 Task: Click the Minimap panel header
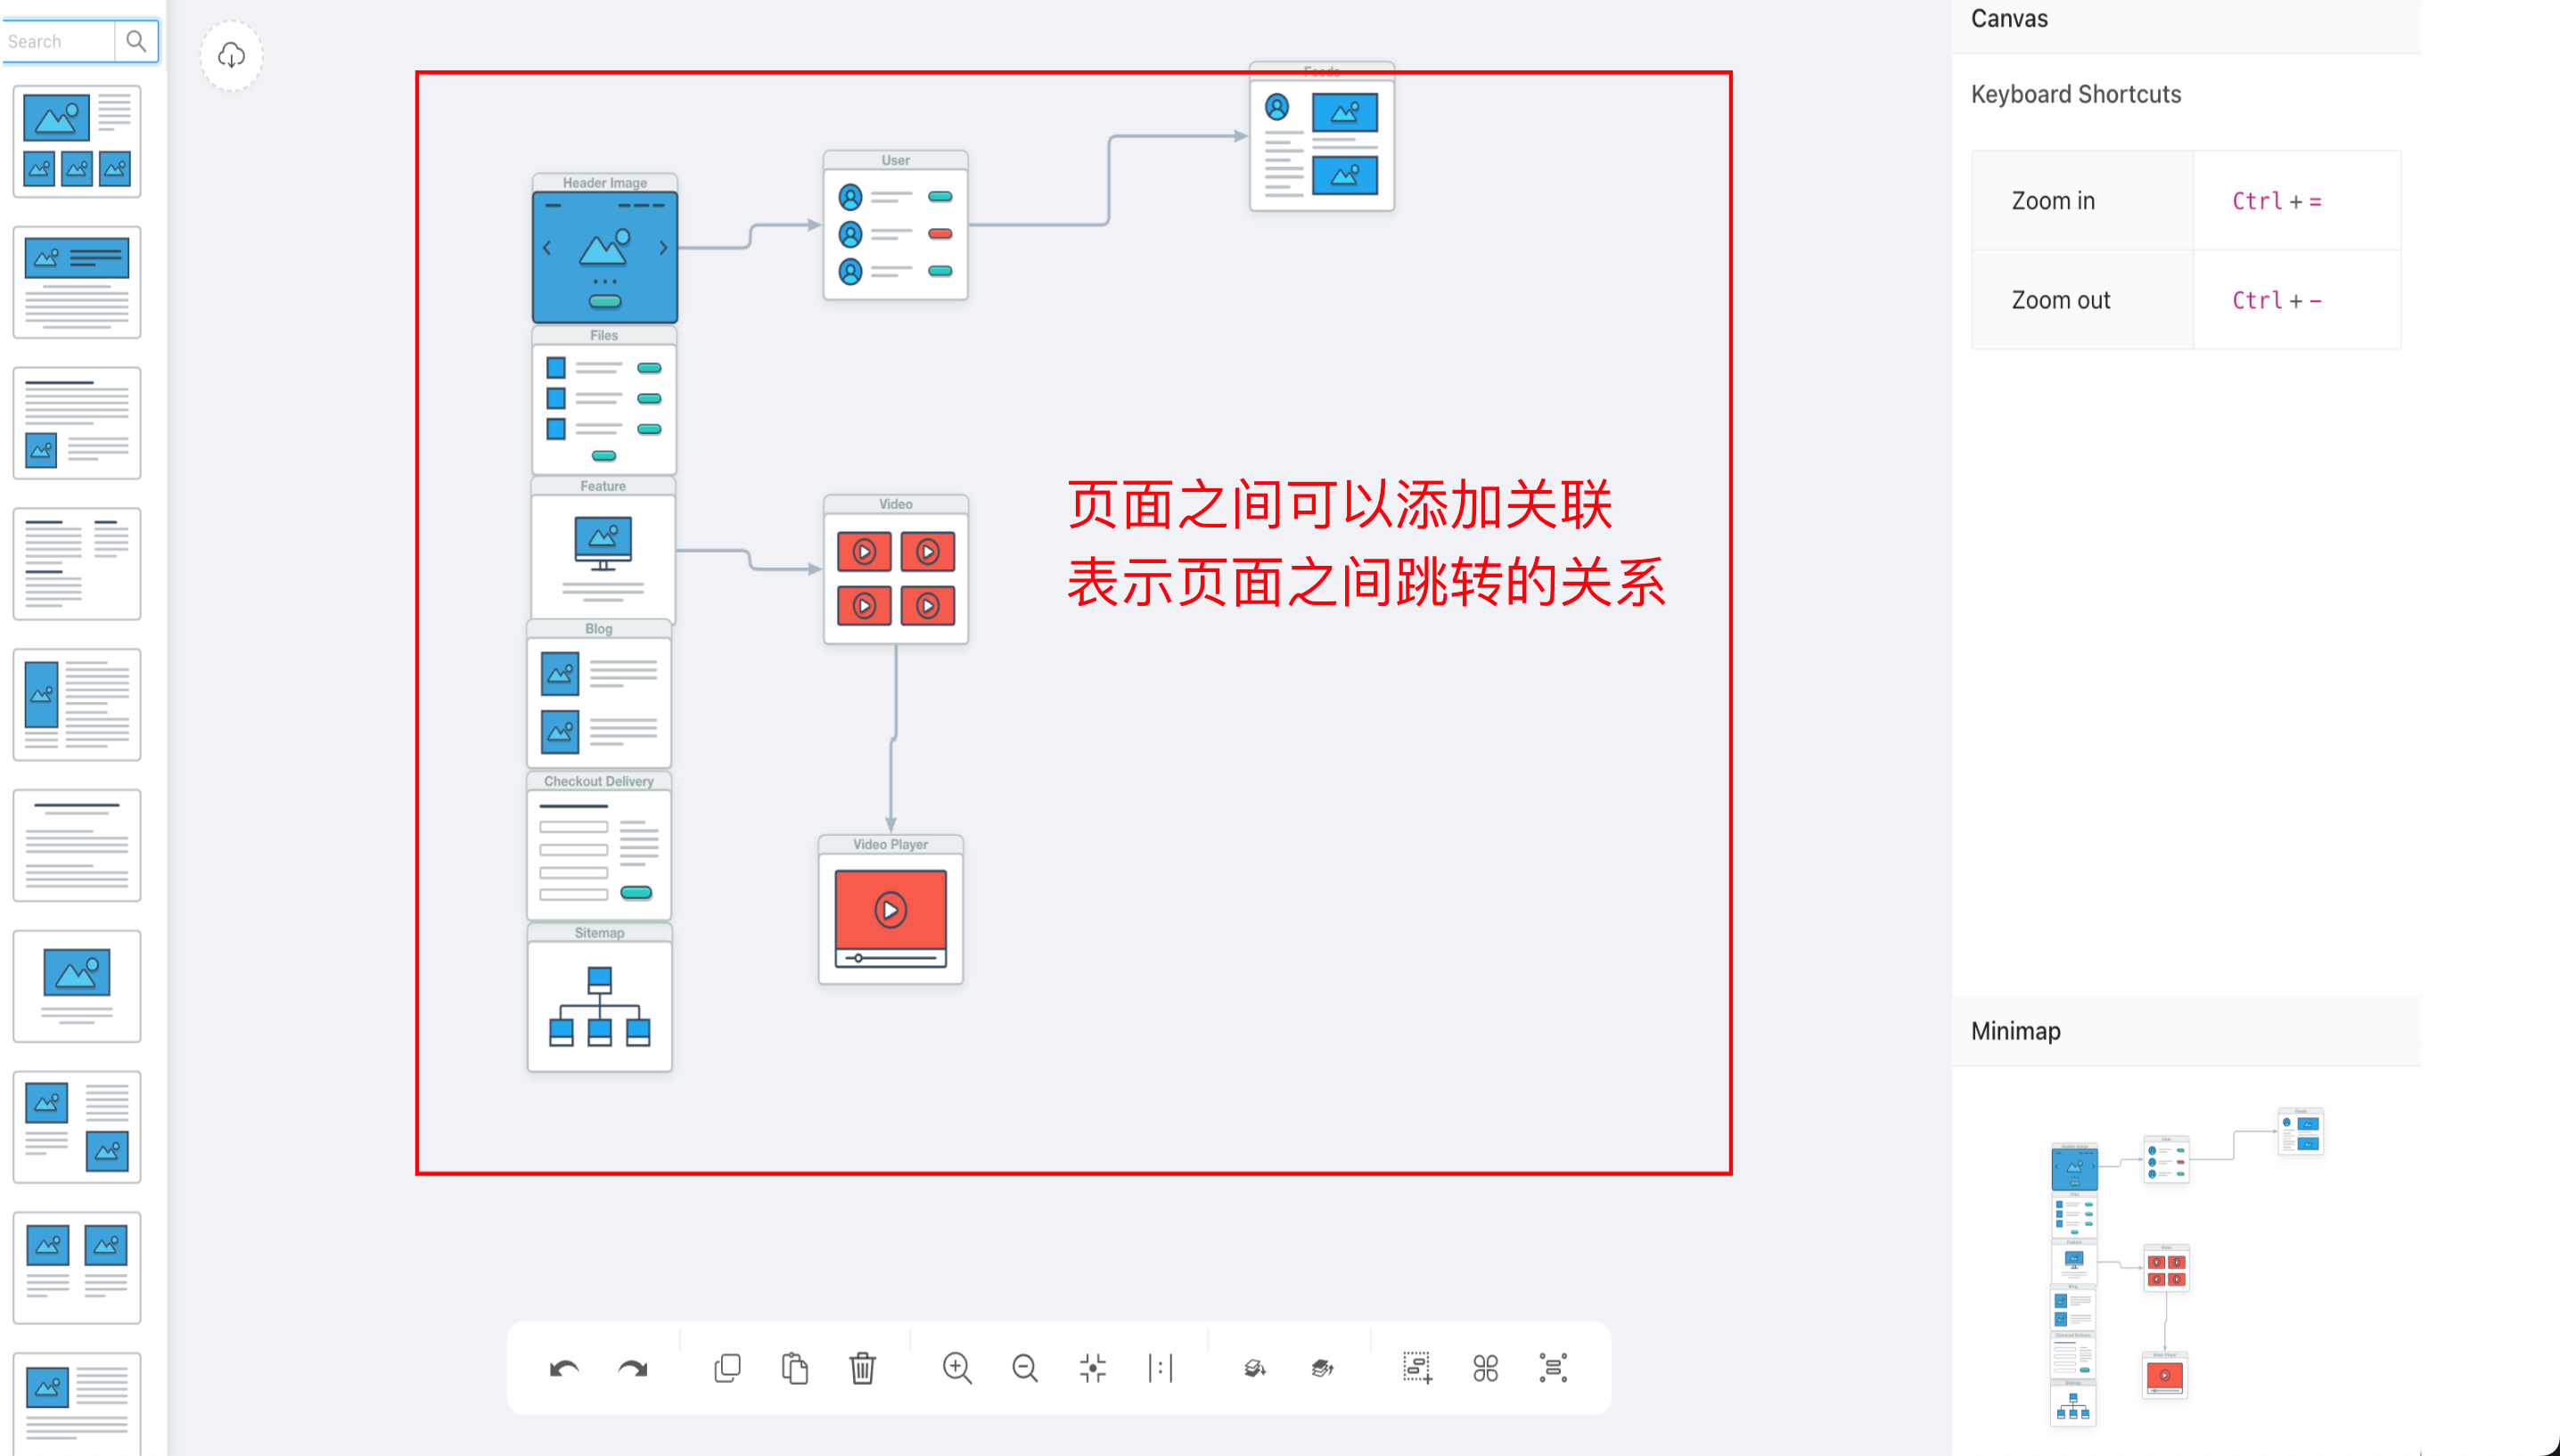(x=2186, y=1031)
